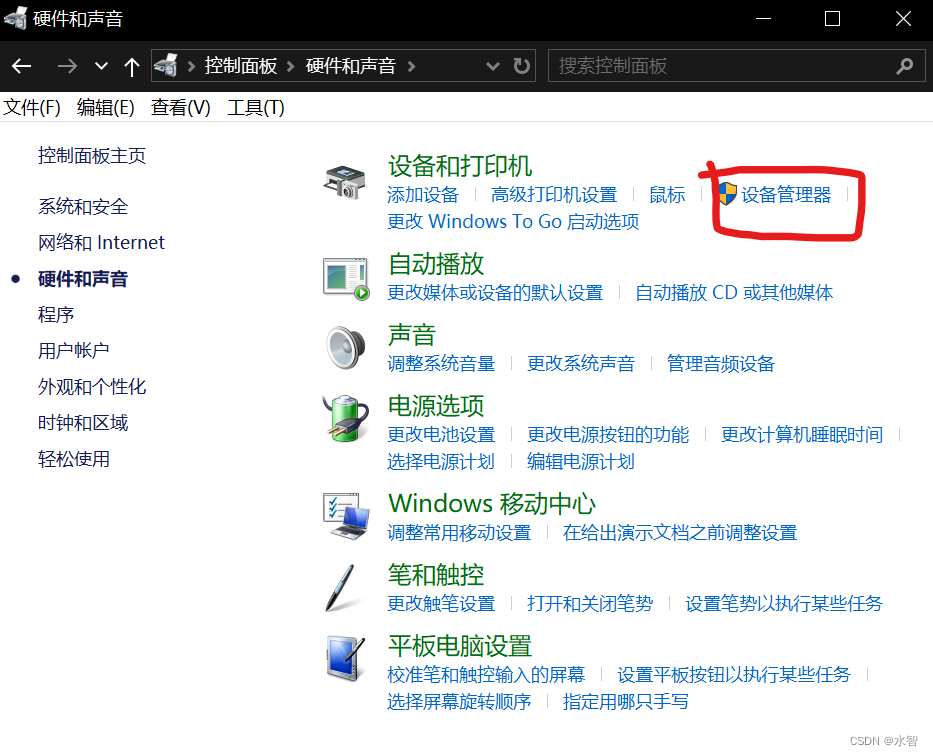The width and height of the screenshot is (933, 756).
Task: Click the AutoPlay category icon
Action: pos(346,278)
